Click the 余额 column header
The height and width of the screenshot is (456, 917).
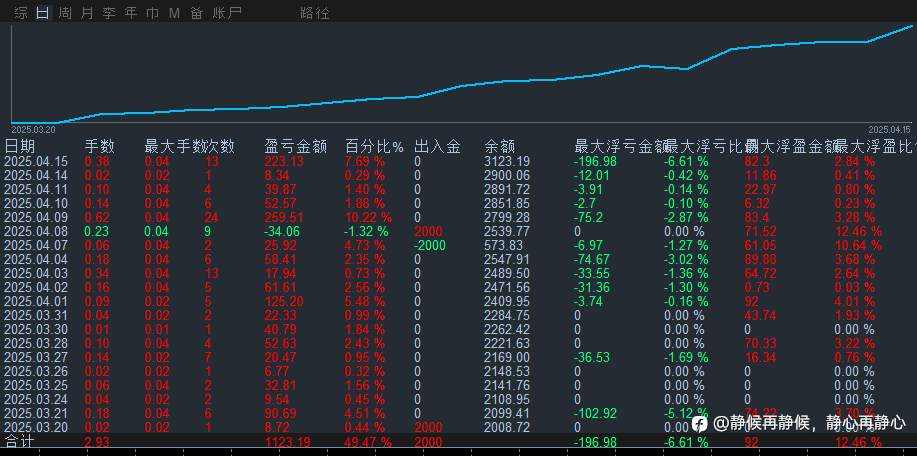point(499,146)
